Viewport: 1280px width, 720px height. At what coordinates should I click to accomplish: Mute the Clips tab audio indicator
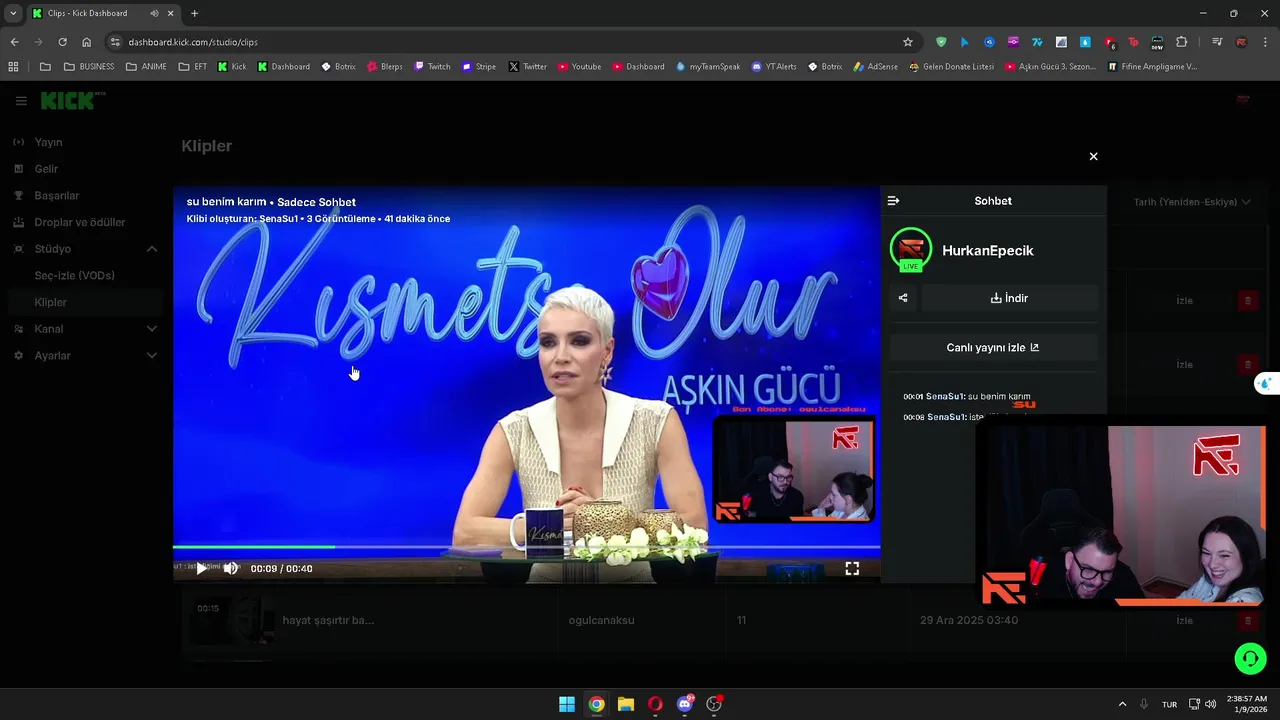pyautogui.click(x=154, y=13)
